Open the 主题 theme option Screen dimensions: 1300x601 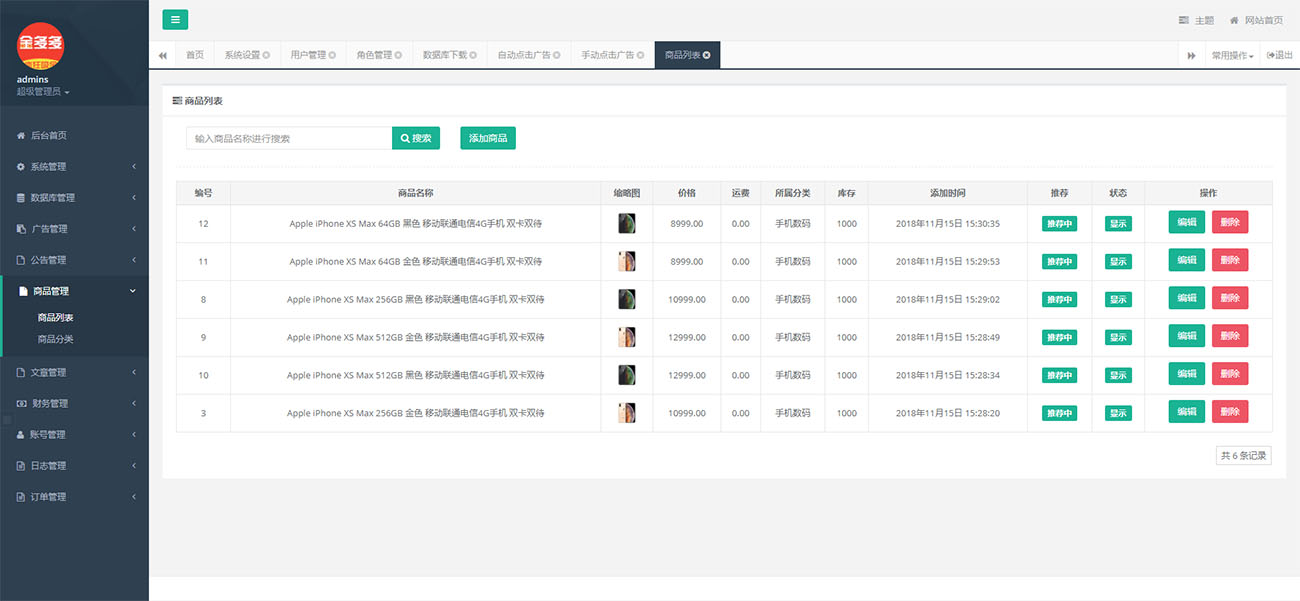(1196, 20)
